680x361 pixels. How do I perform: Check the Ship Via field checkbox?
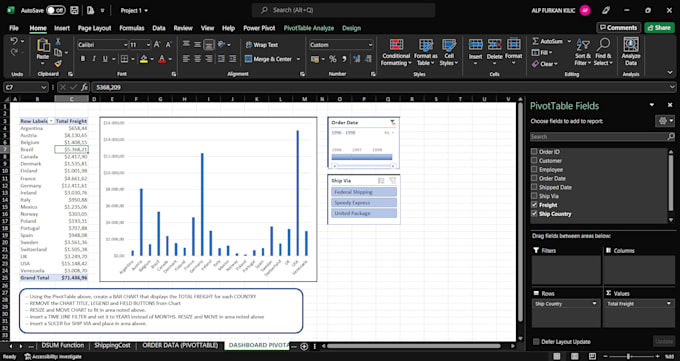[534, 196]
